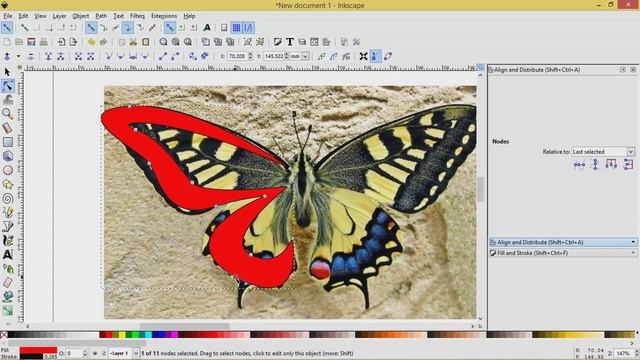Screen dimensions: 640x360
Task: Select the Selector arrow tool
Action: pos(7,72)
